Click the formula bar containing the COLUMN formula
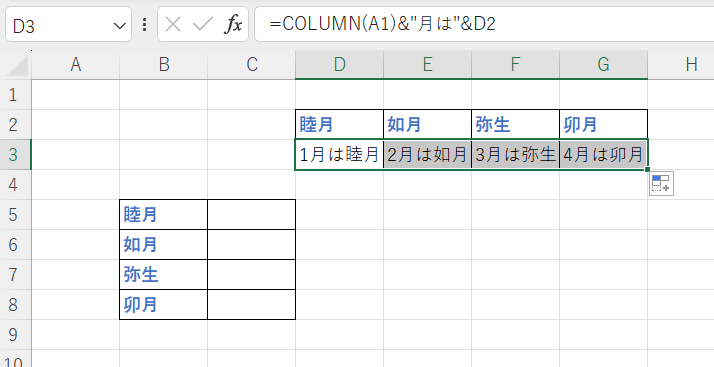This screenshot has width=714, height=367. tap(484, 24)
